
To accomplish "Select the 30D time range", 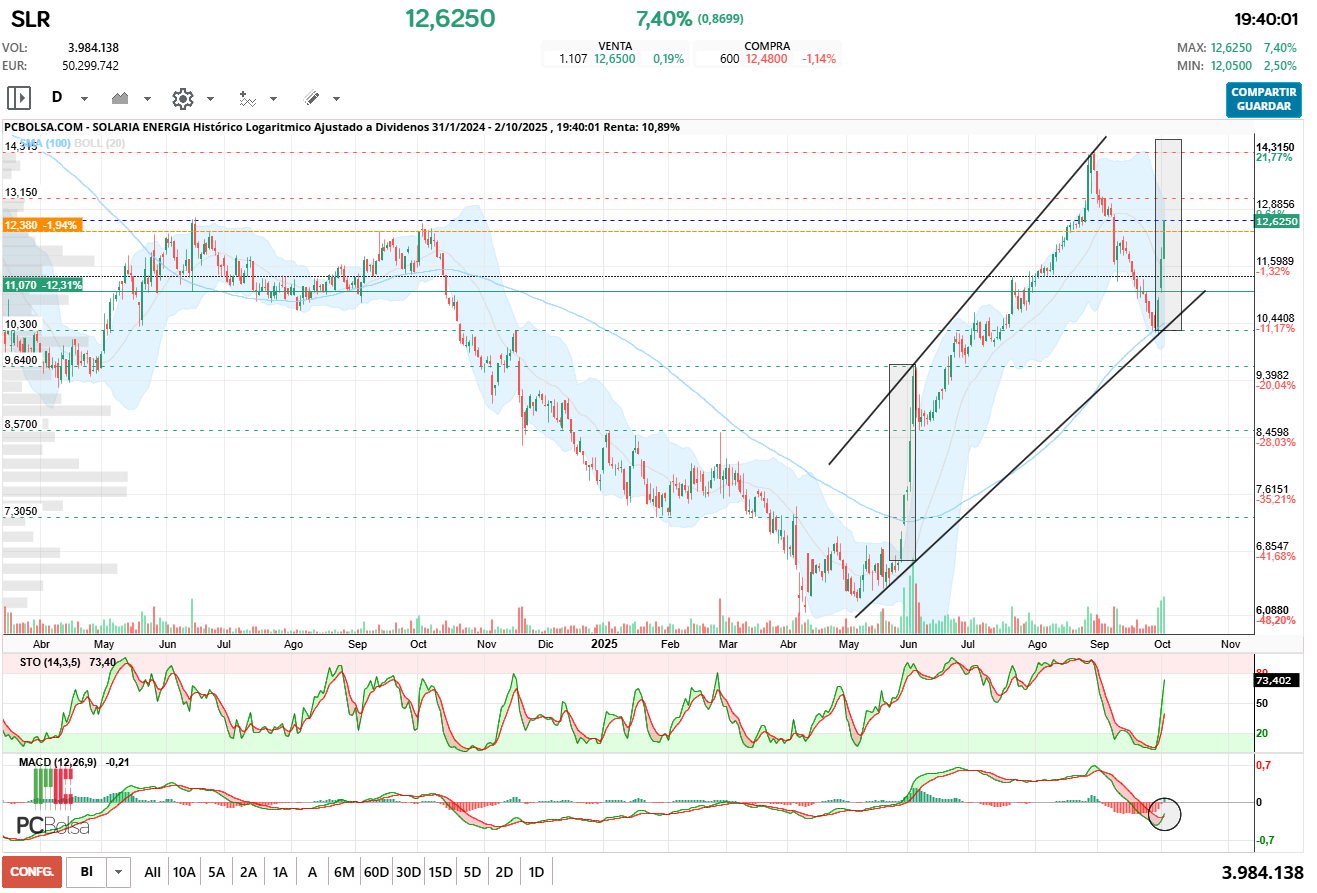I will point(408,872).
